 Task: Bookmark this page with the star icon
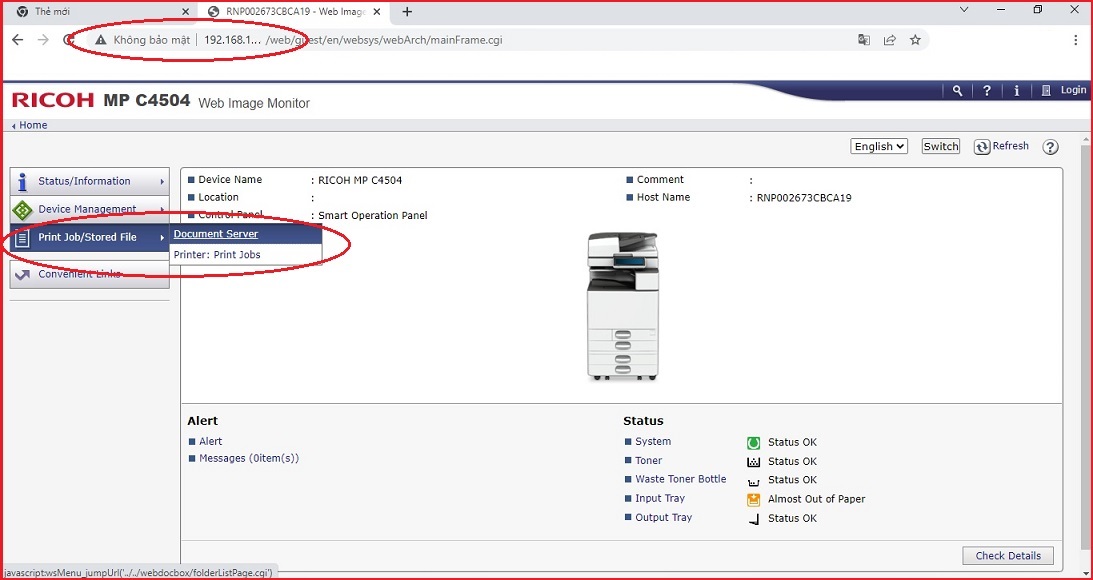(915, 40)
